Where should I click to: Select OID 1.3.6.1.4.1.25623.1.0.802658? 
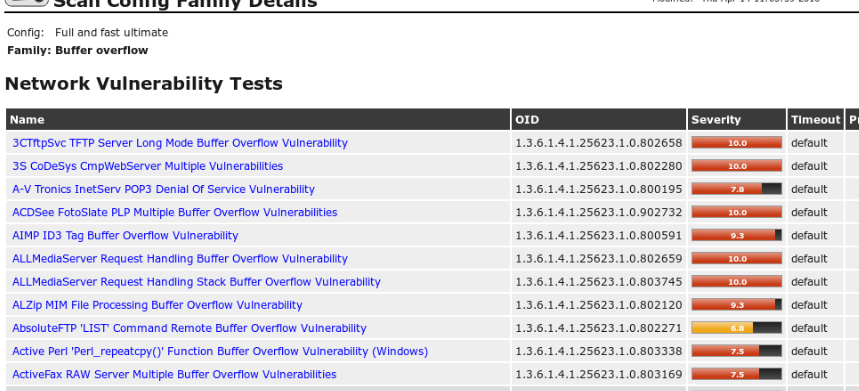(x=599, y=143)
